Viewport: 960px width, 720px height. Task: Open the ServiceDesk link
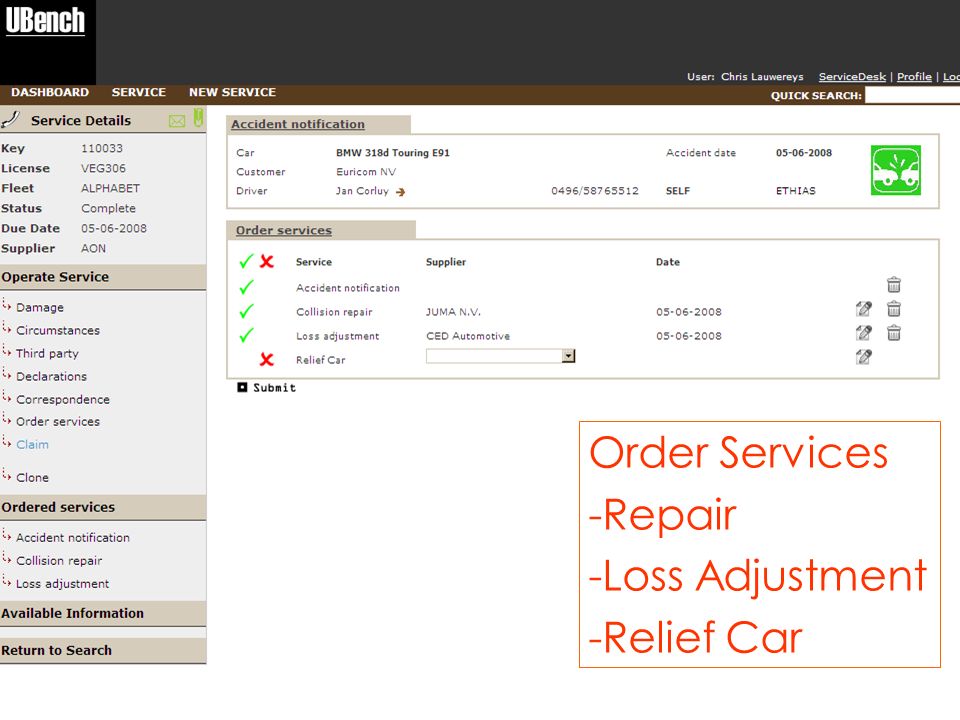click(852, 77)
